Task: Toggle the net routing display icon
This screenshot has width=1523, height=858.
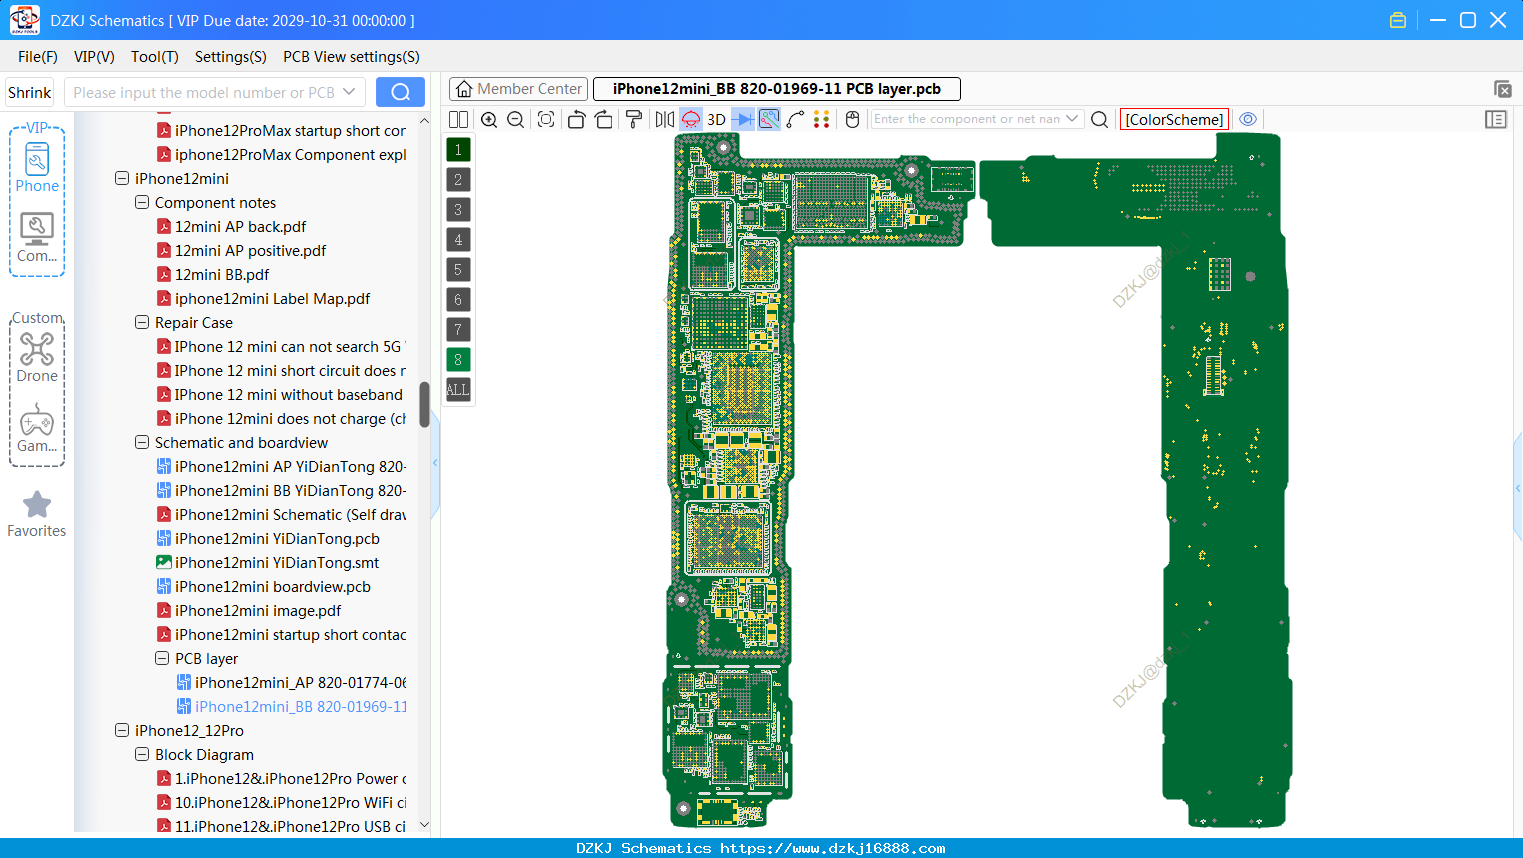Action: 769,119
